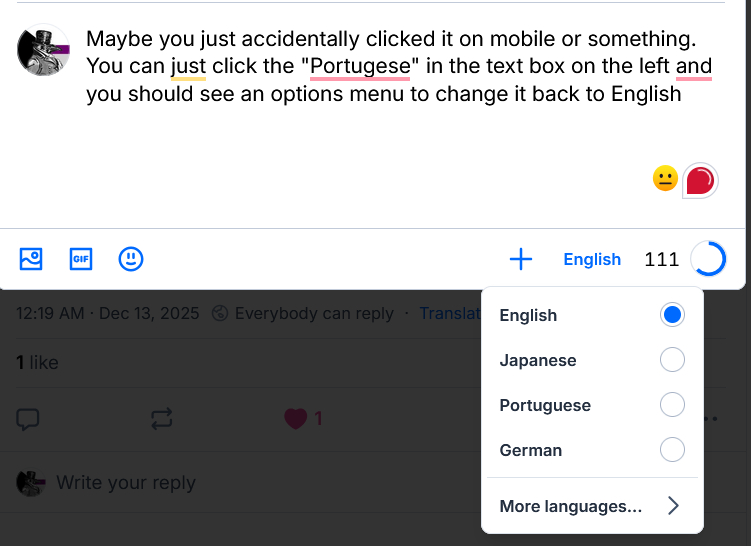Click the repost arrows icon
Screen dimensions: 751x546
tap(161, 419)
